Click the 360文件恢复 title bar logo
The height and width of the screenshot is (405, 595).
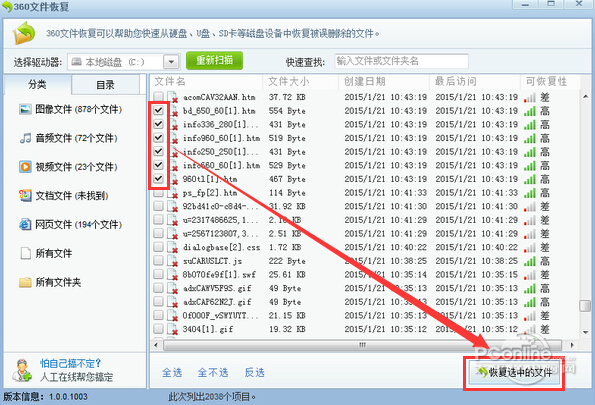[x=7, y=6]
